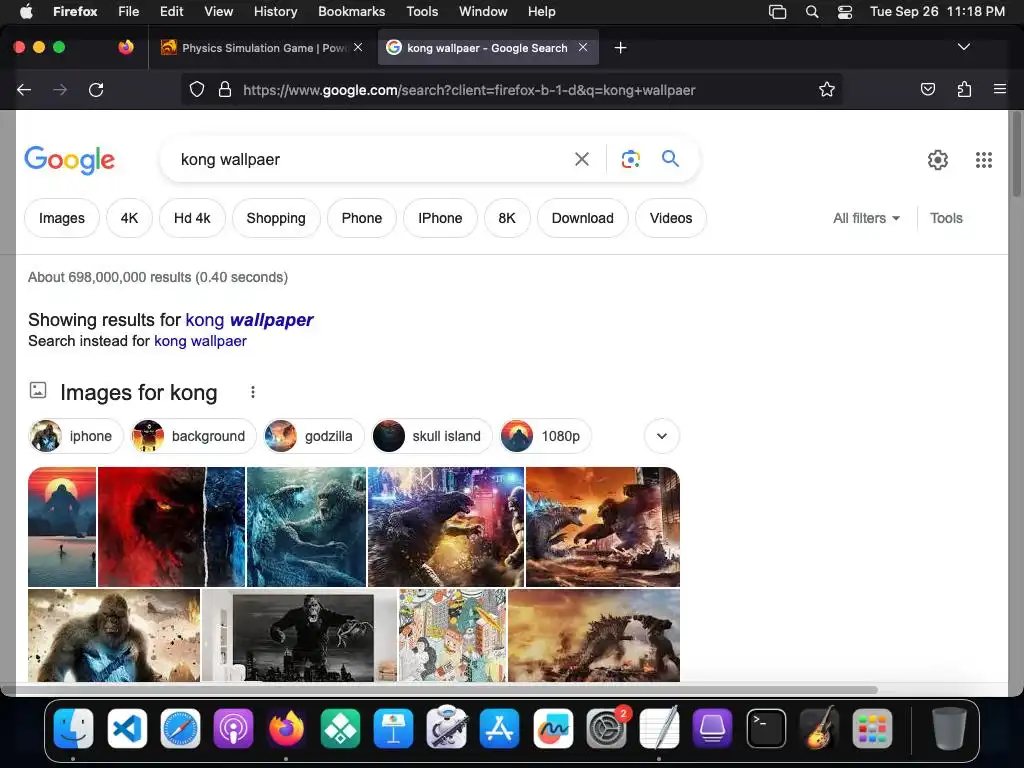The width and height of the screenshot is (1024, 768).
Task: Expand the All filters dropdown
Action: click(866, 218)
